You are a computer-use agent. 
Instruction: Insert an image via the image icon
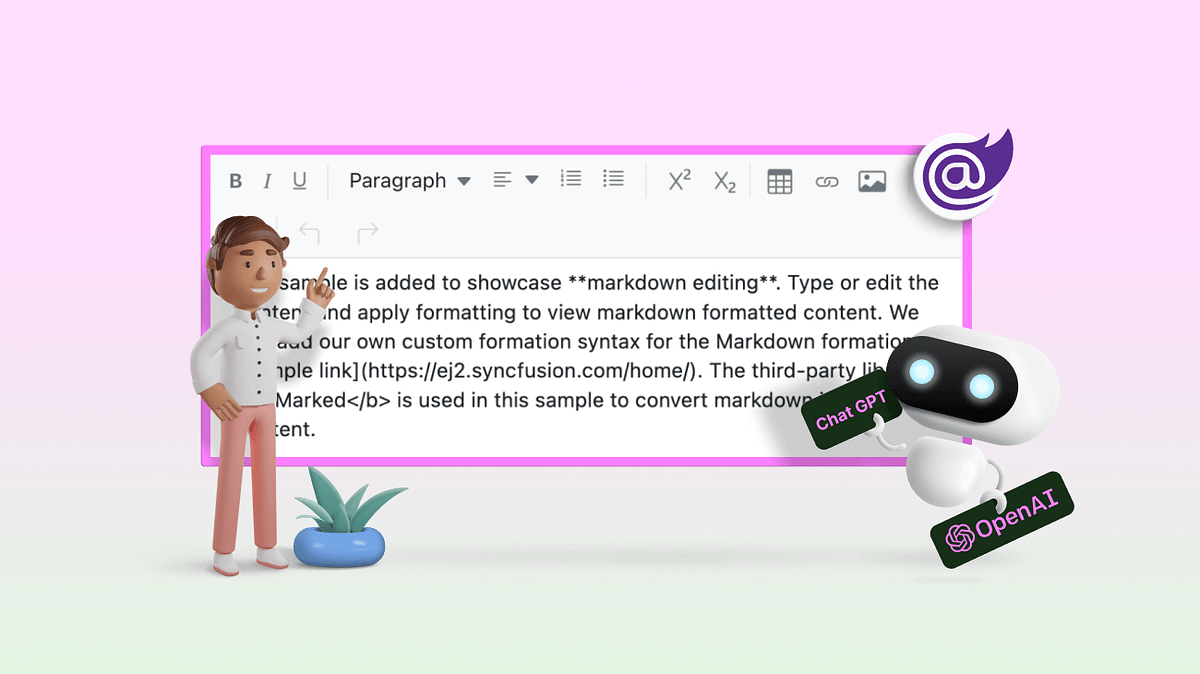tap(872, 180)
